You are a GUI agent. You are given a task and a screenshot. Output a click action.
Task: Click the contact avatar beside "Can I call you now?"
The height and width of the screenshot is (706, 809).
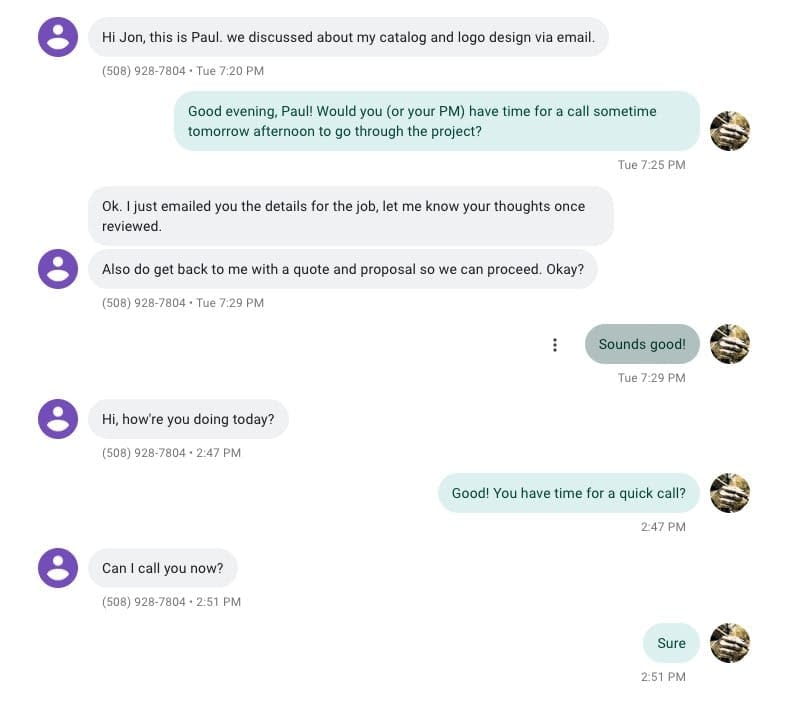(x=58, y=568)
